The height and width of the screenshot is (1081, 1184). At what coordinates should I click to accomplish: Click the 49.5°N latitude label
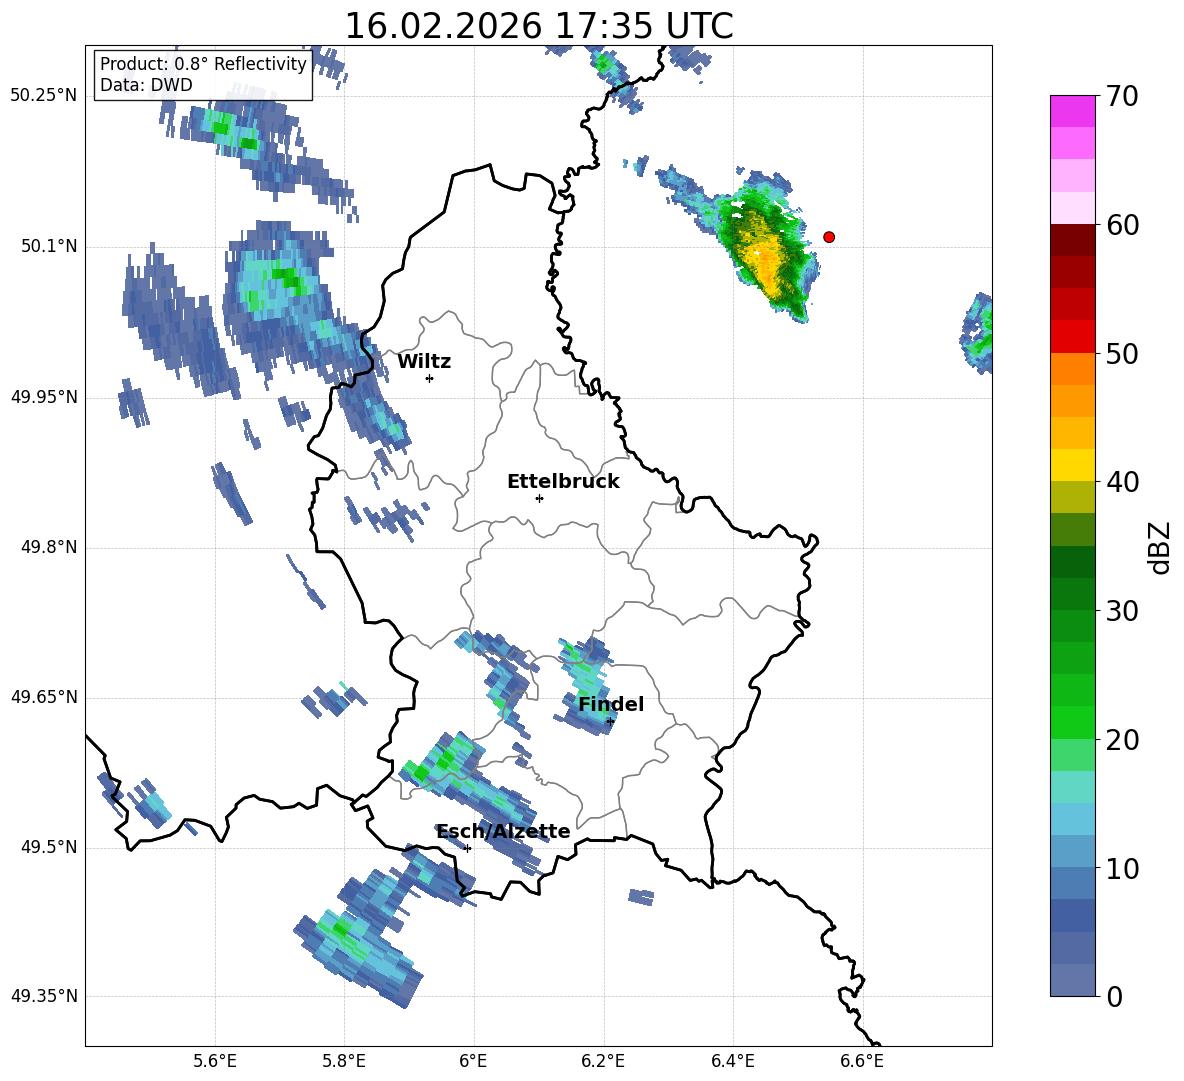click(x=49, y=847)
